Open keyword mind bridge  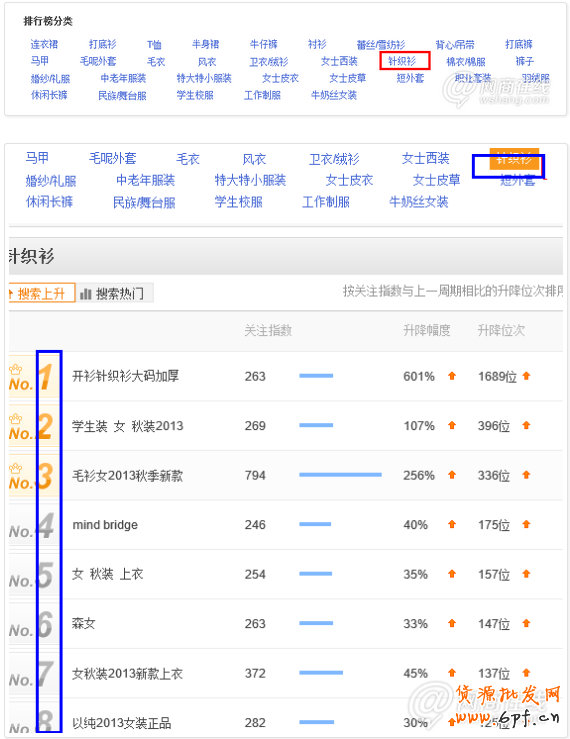(x=105, y=525)
